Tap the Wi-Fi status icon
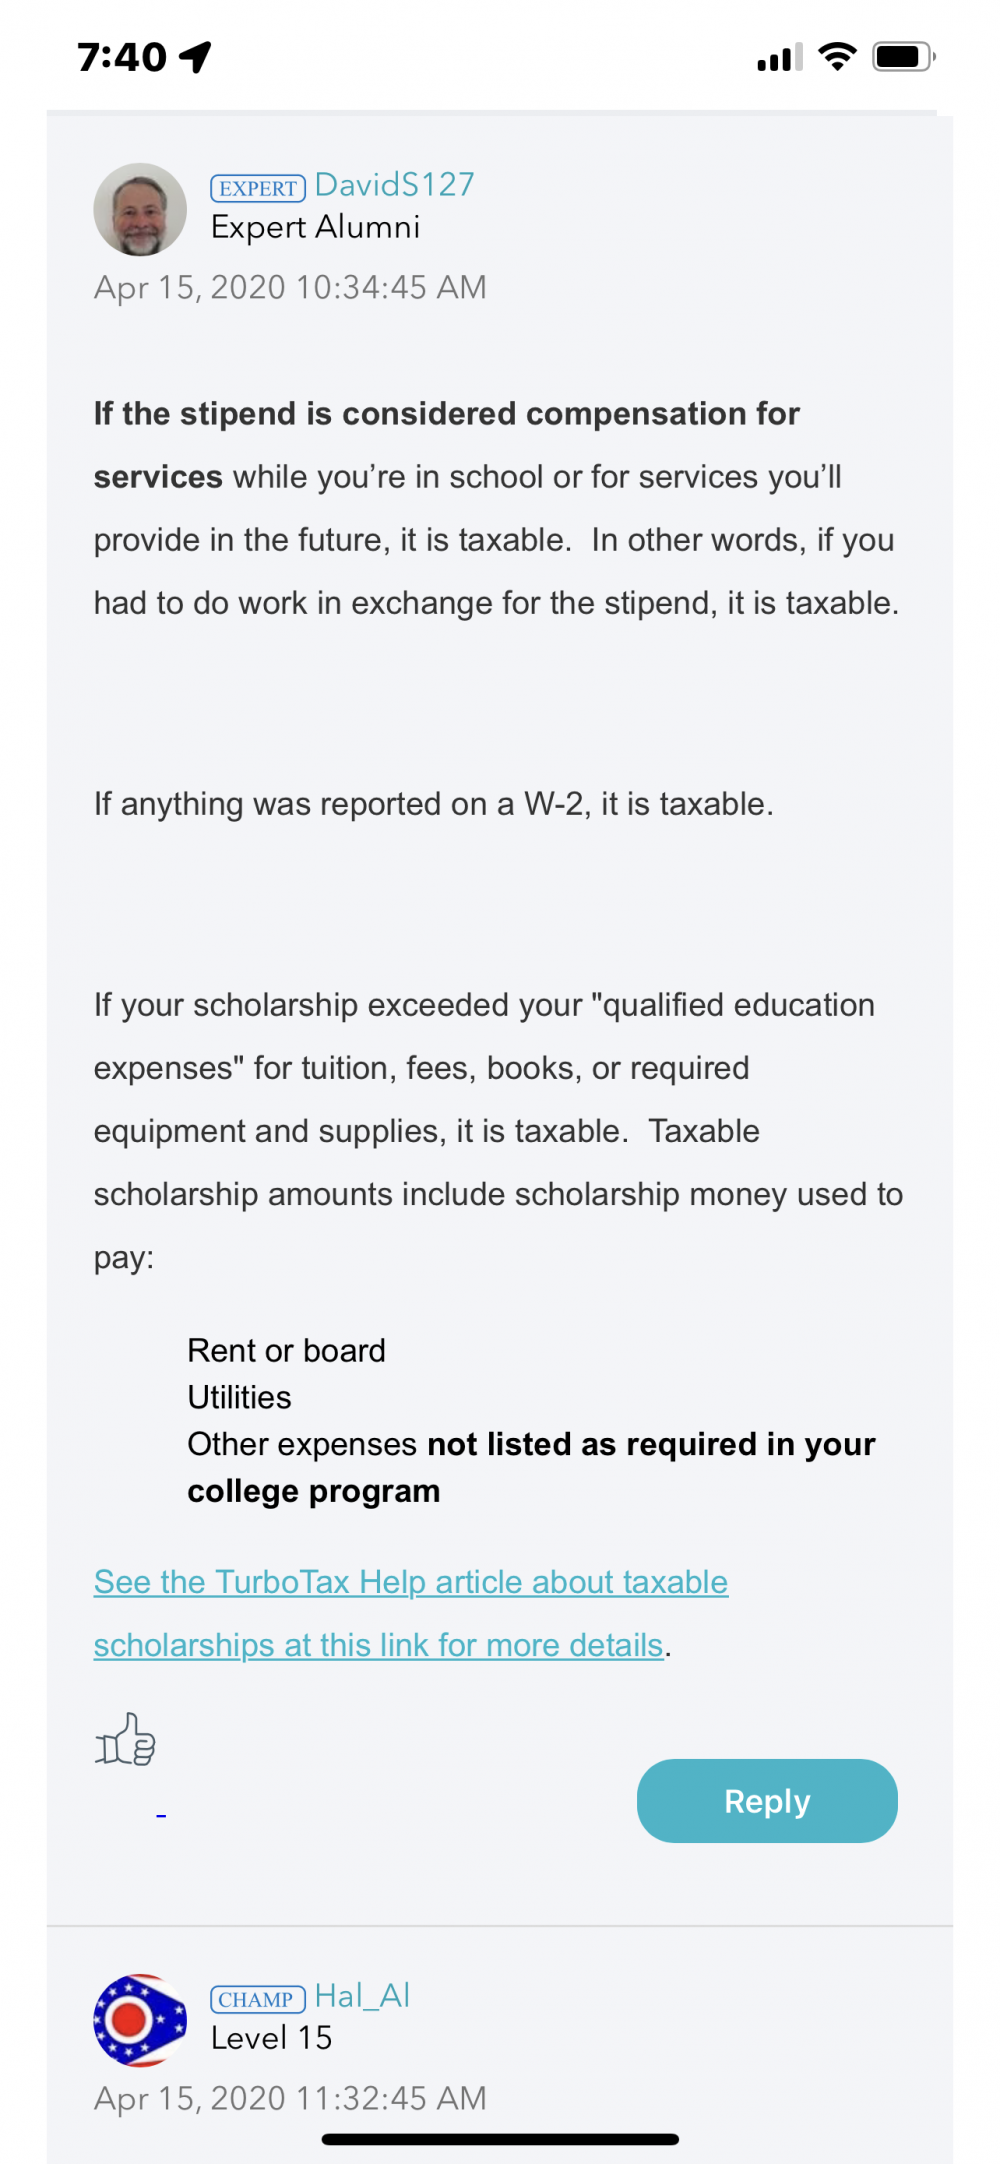This screenshot has width=1000, height=2164. click(x=837, y=56)
